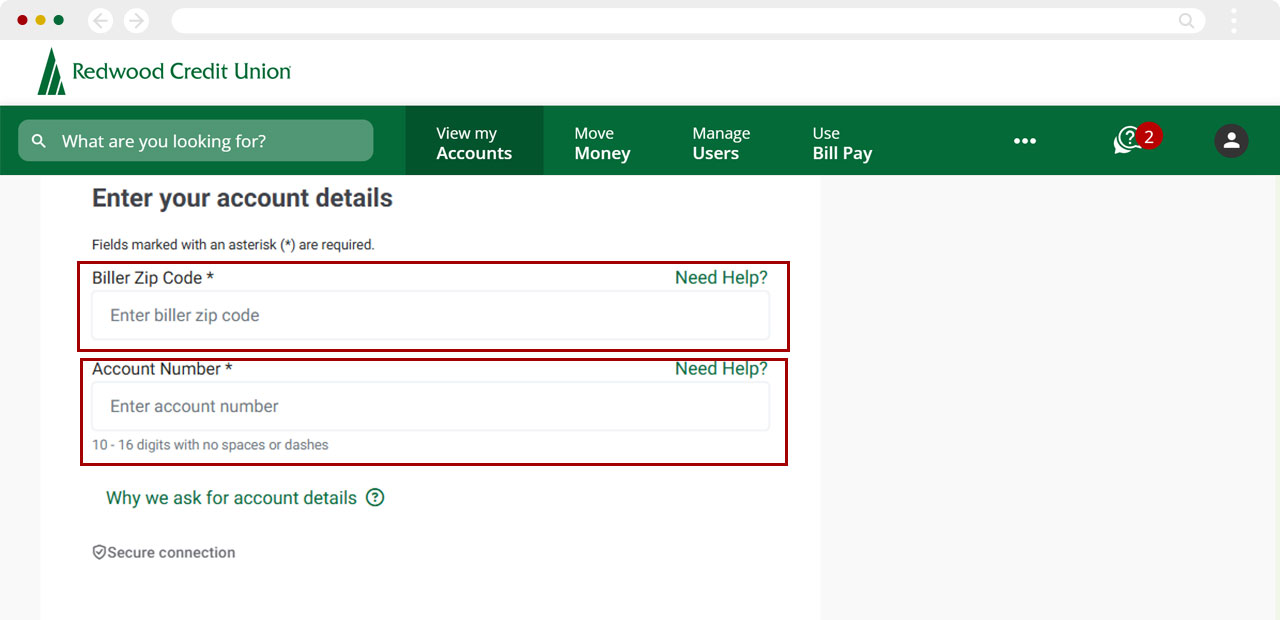Screen dimensions: 1280x620
Task: Open the user profile avatar icon
Action: [1231, 141]
